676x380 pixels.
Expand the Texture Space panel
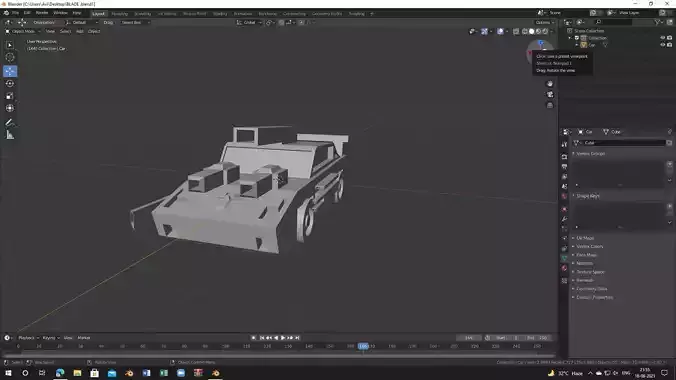[x=590, y=272]
